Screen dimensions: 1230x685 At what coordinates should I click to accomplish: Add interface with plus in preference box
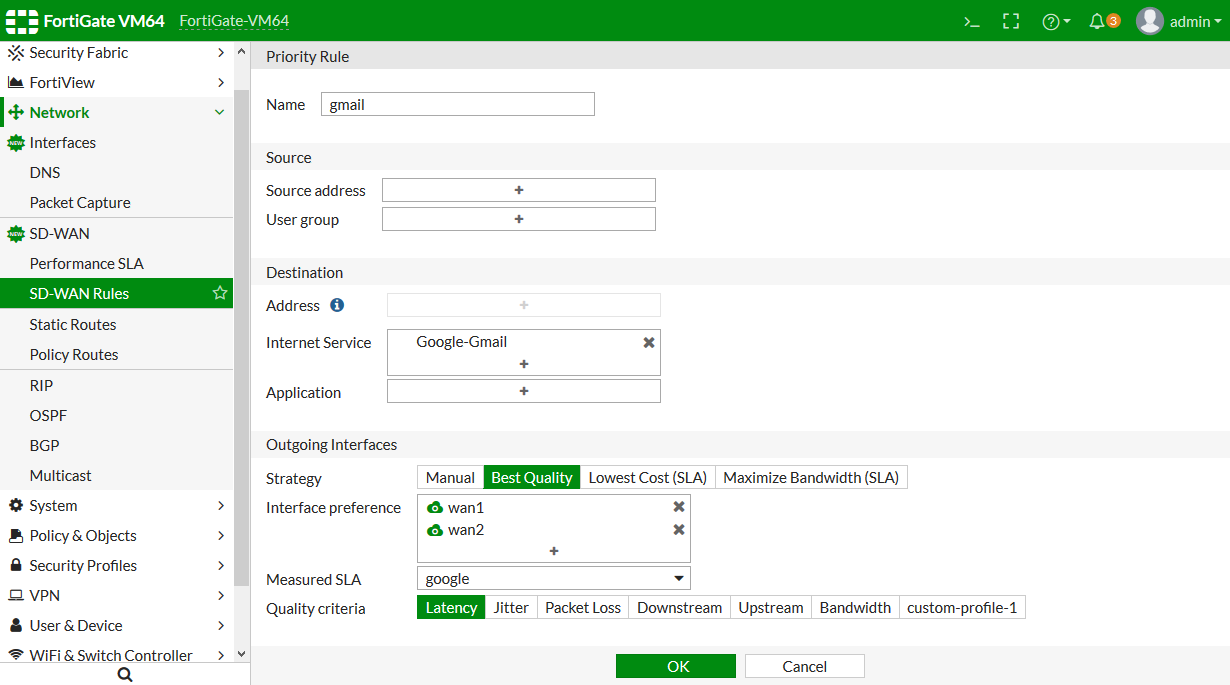[x=554, y=551]
